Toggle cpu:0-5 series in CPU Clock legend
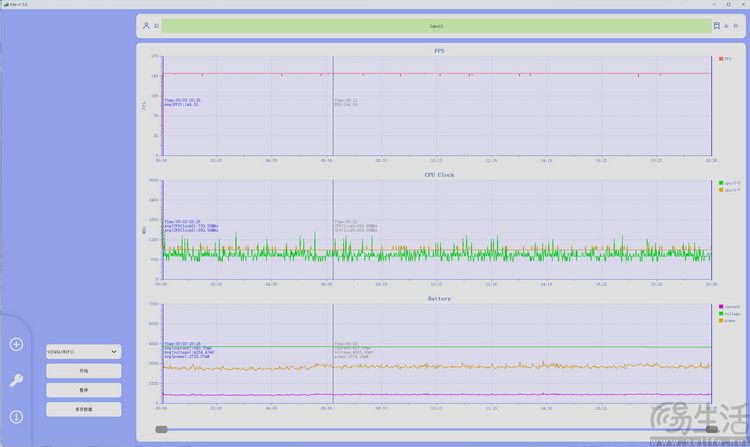750x447 pixels. click(x=728, y=183)
